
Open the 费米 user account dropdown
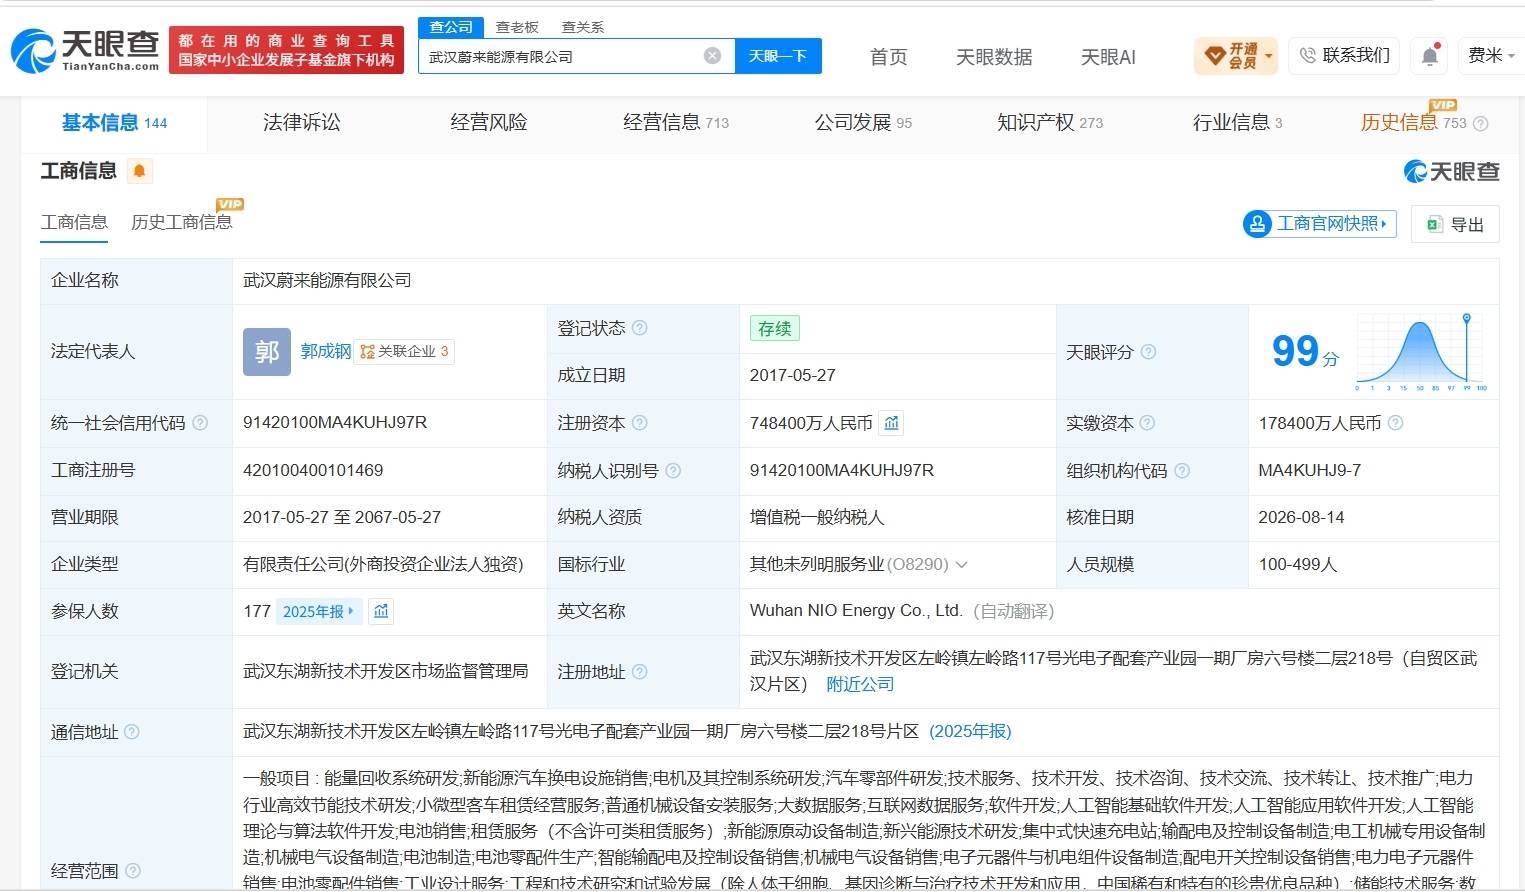1490,56
